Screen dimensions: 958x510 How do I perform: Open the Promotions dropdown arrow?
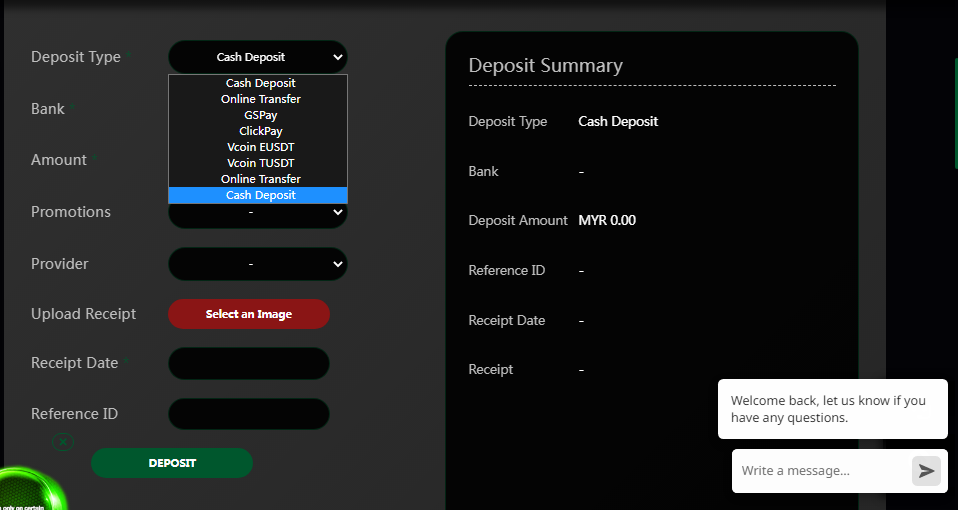tap(337, 212)
